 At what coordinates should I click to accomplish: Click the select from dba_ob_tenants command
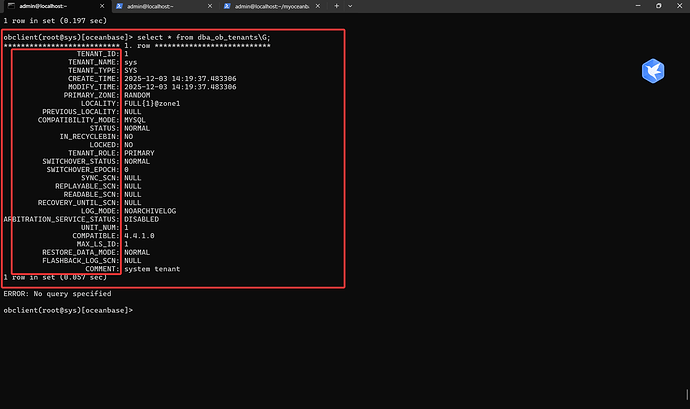[200, 36]
